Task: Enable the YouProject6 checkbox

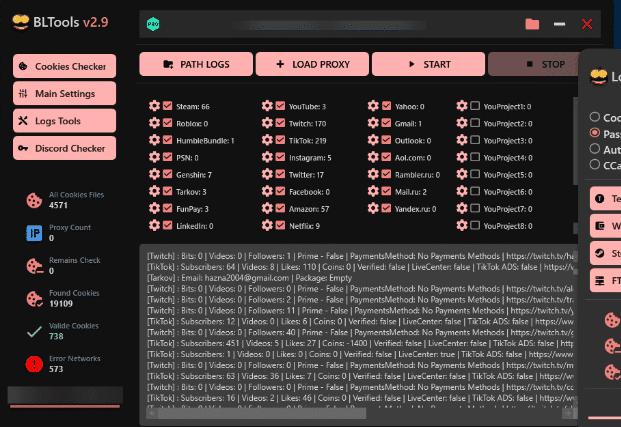Action: (475, 191)
